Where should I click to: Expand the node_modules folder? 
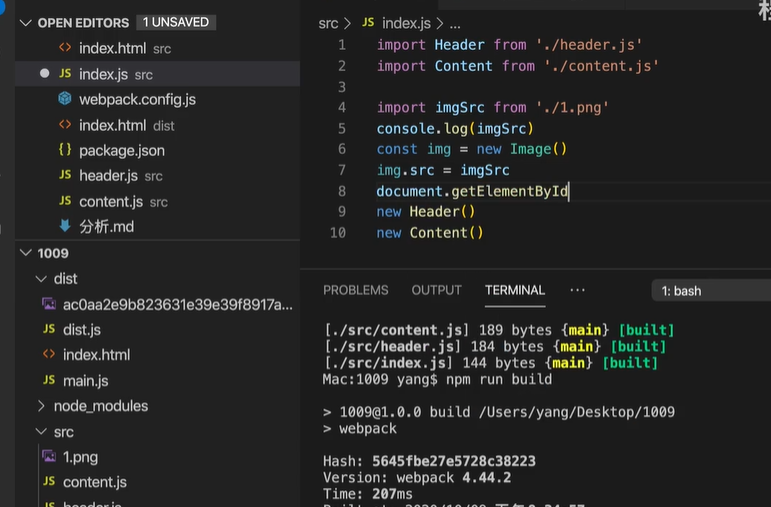click(x=41, y=406)
